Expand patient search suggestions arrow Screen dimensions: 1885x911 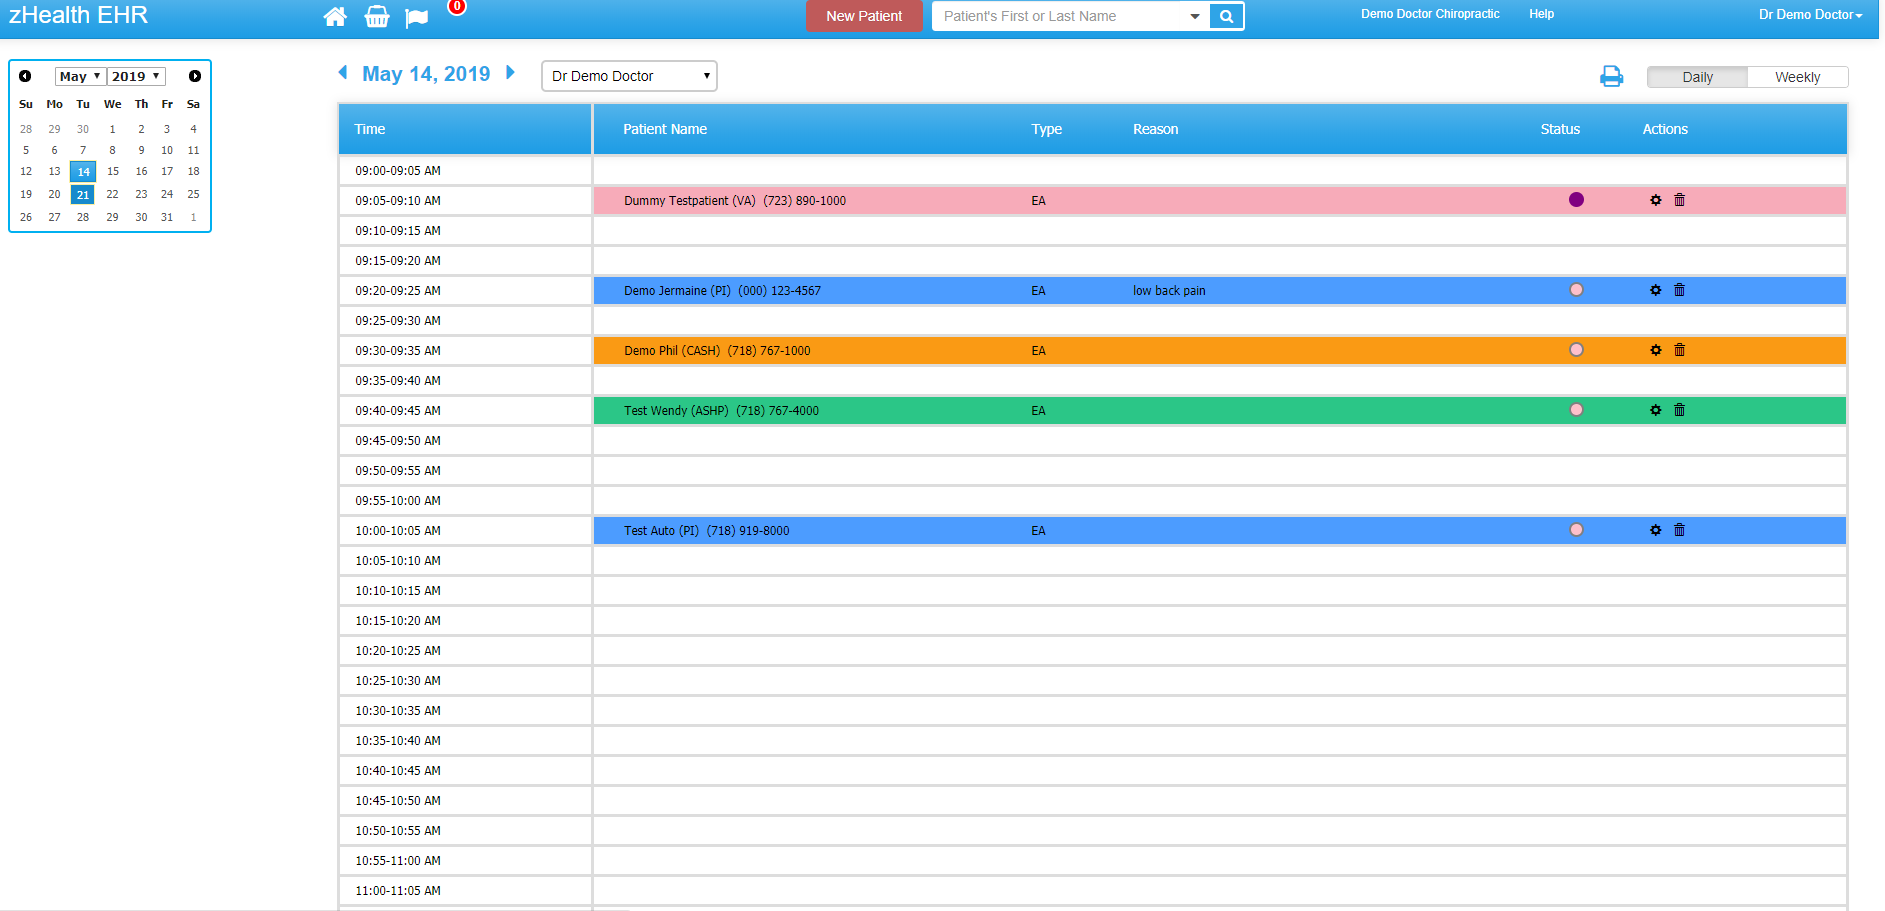(x=1195, y=16)
